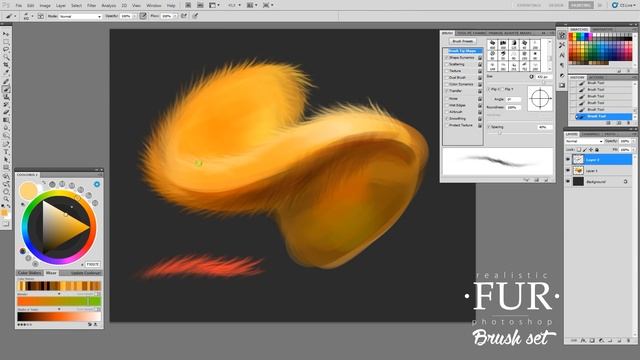The image size is (640, 360).
Task: Open the Opacity slider arrow in options bar
Action: pyautogui.click(x=134, y=16)
